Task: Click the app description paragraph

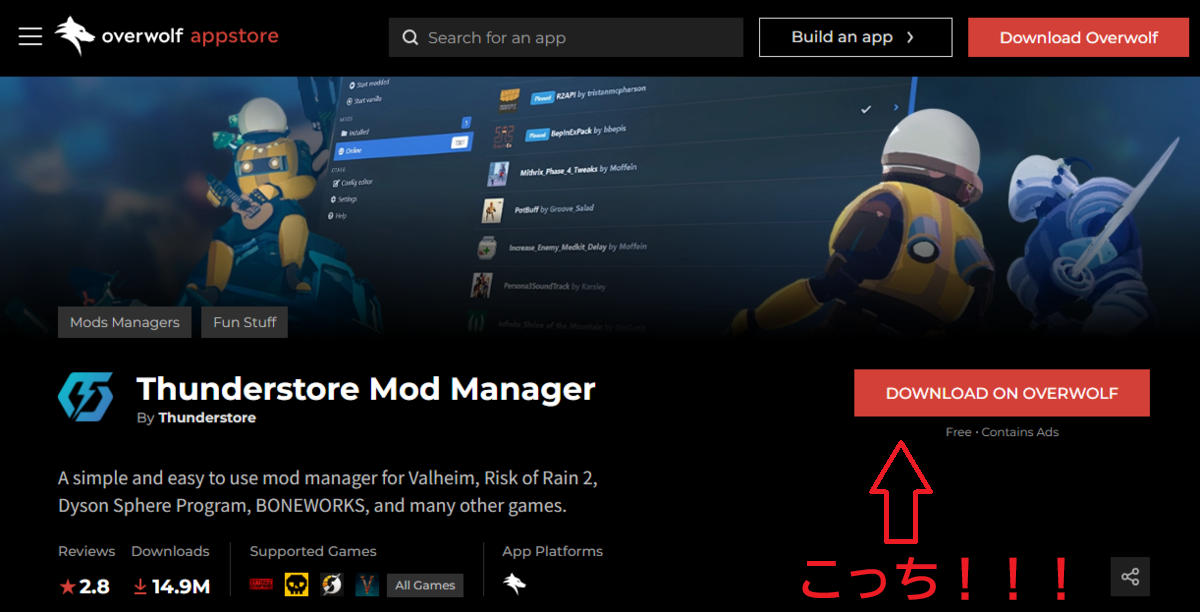Action: point(328,491)
